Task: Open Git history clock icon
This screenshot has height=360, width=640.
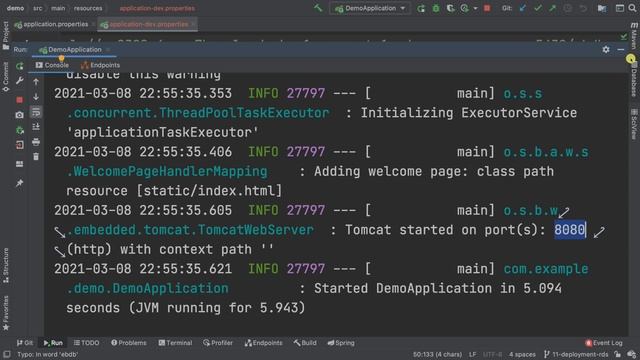Action: [568, 8]
